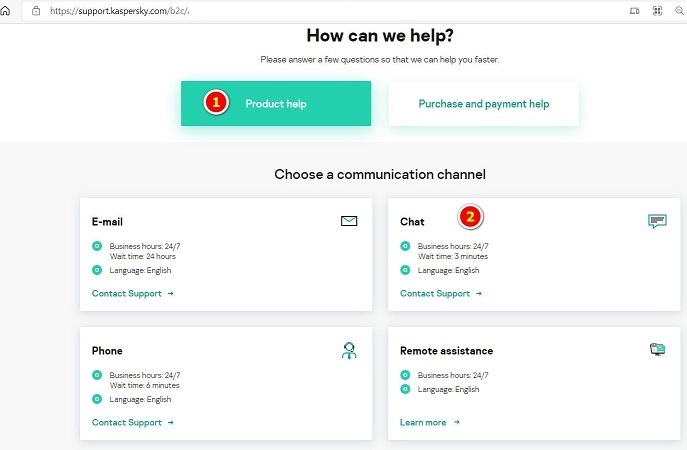
Task: Click the Remote assistance monitor icon
Action: [x=657, y=350]
